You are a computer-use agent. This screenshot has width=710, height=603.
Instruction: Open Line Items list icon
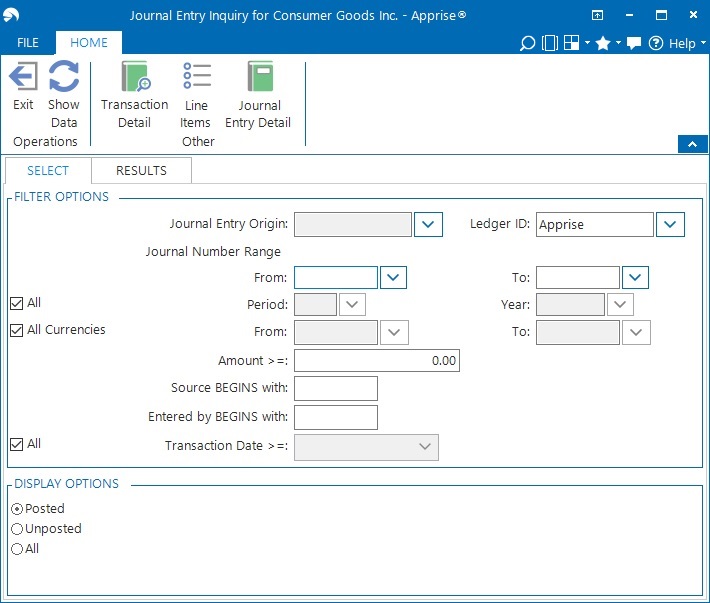(197, 76)
